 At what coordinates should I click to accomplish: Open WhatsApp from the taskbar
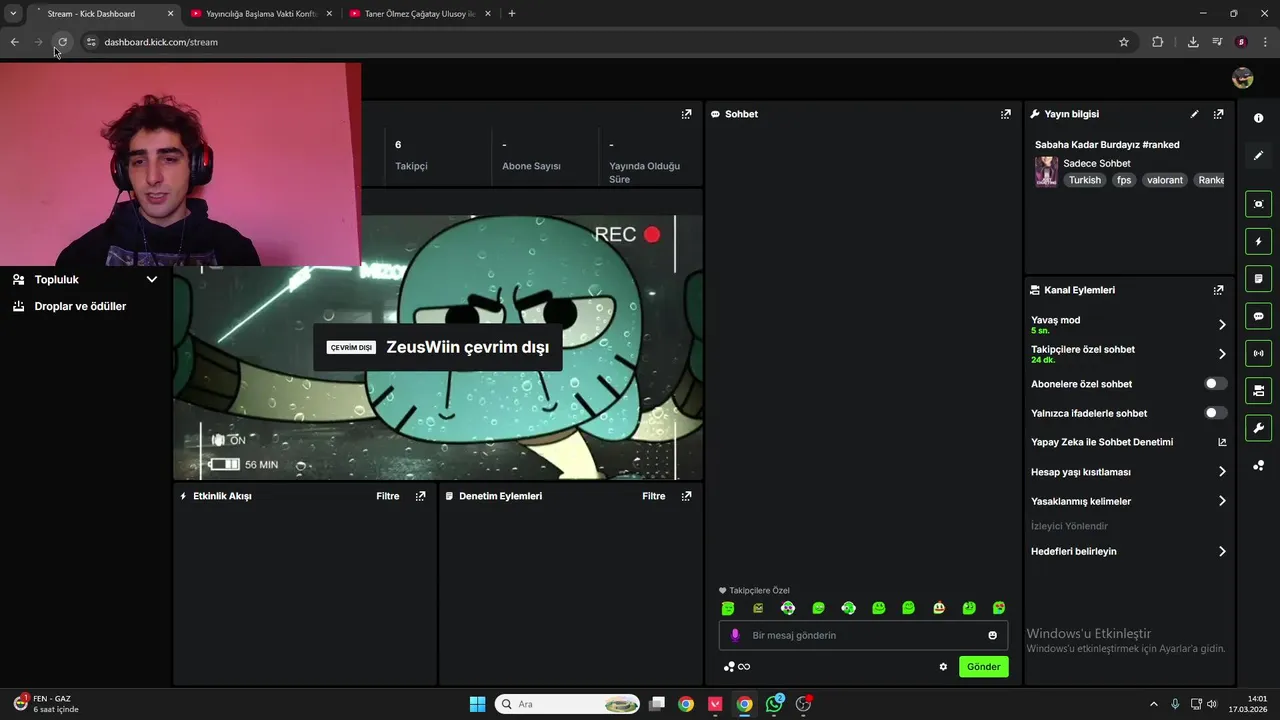(774, 704)
